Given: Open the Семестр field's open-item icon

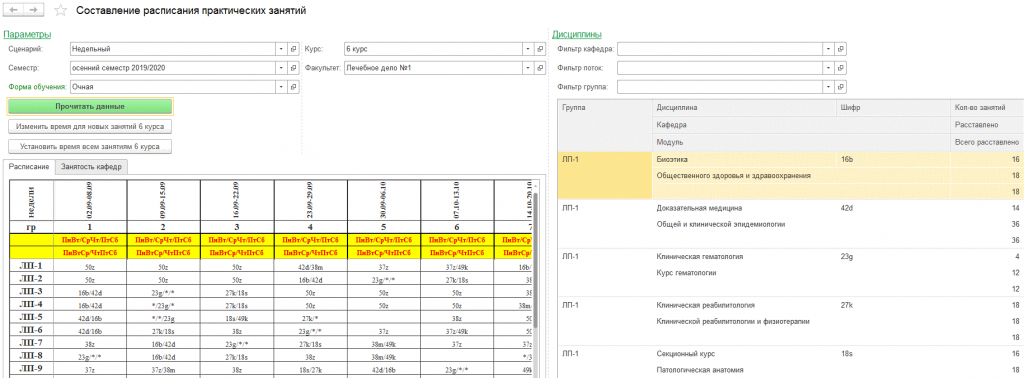Looking at the screenshot, I should [293, 68].
